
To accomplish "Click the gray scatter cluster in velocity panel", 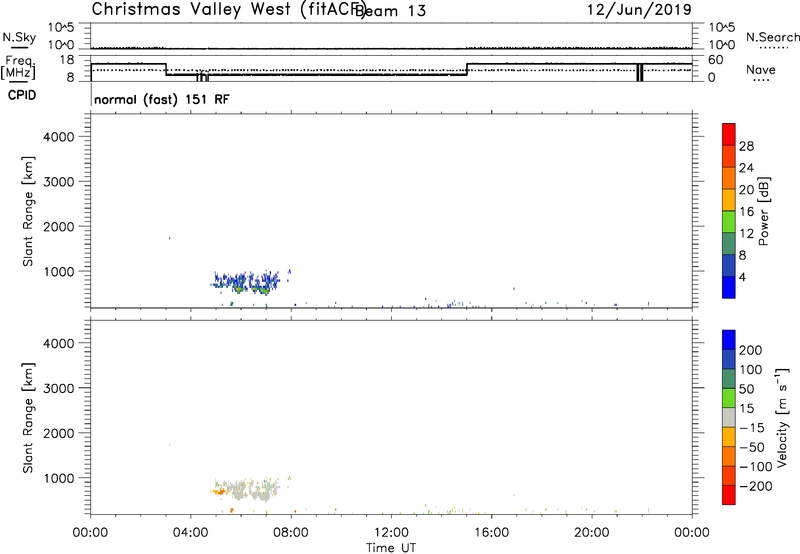I will 250,490.
